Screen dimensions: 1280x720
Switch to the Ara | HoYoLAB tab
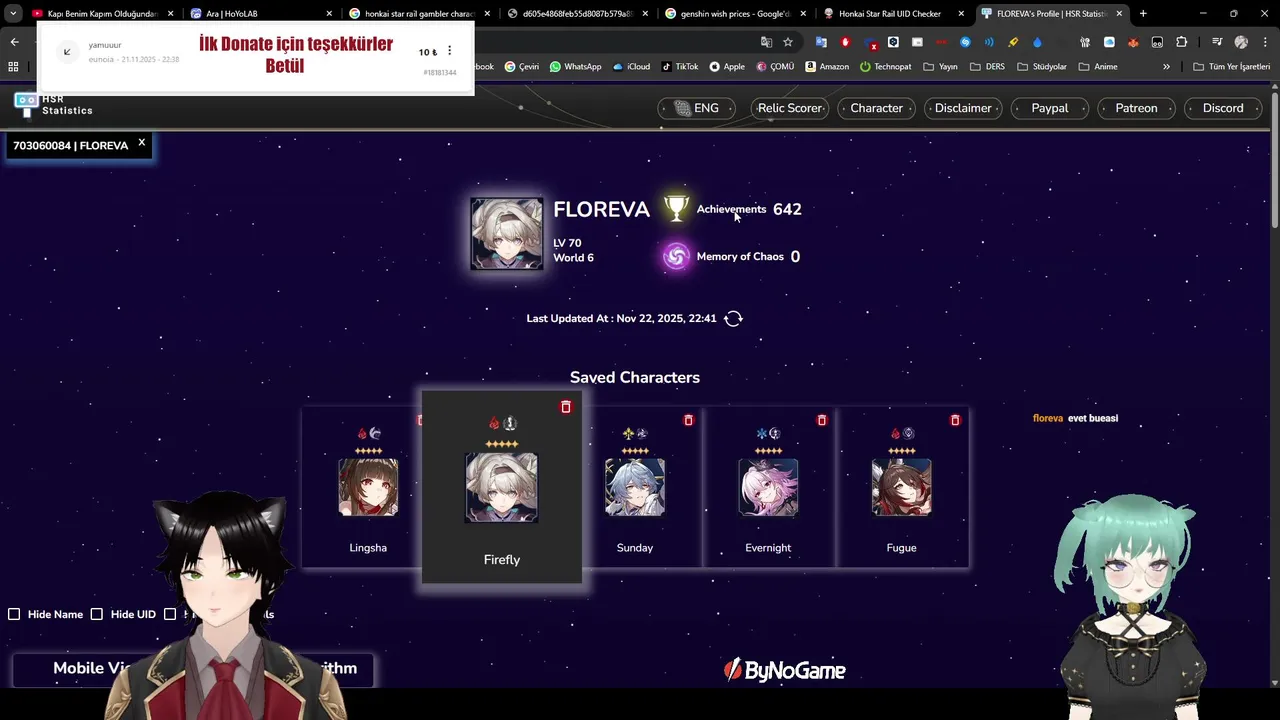tap(260, 13)
